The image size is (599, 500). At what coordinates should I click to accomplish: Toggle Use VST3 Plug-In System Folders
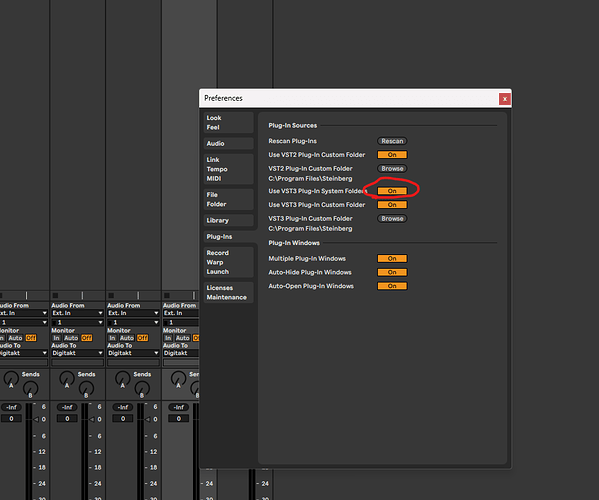pos(392,191)
